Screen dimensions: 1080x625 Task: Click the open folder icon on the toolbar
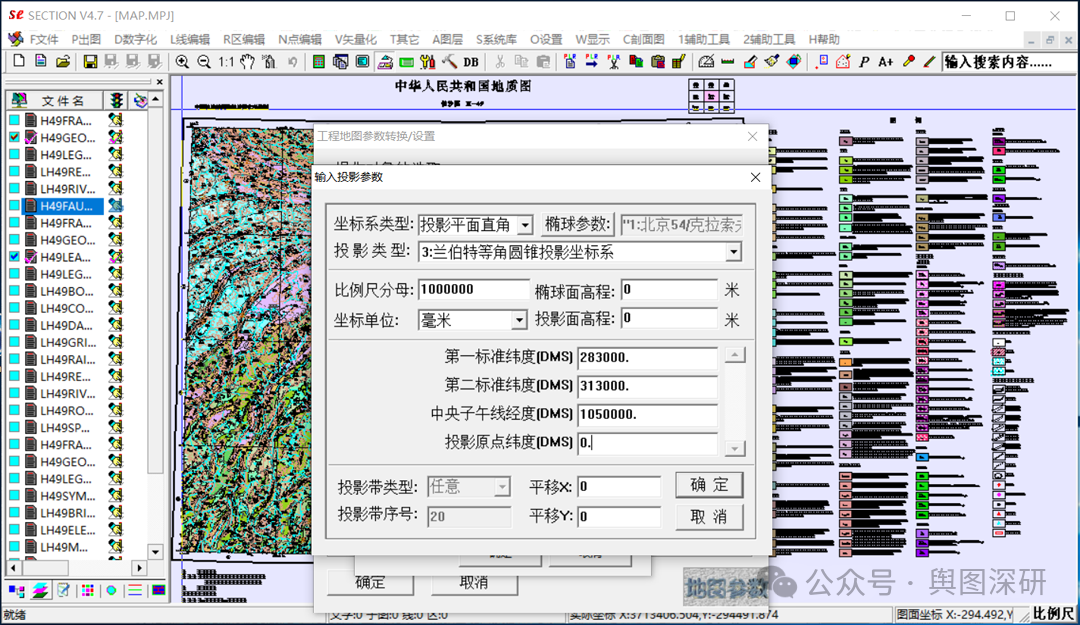click(62, 62)
